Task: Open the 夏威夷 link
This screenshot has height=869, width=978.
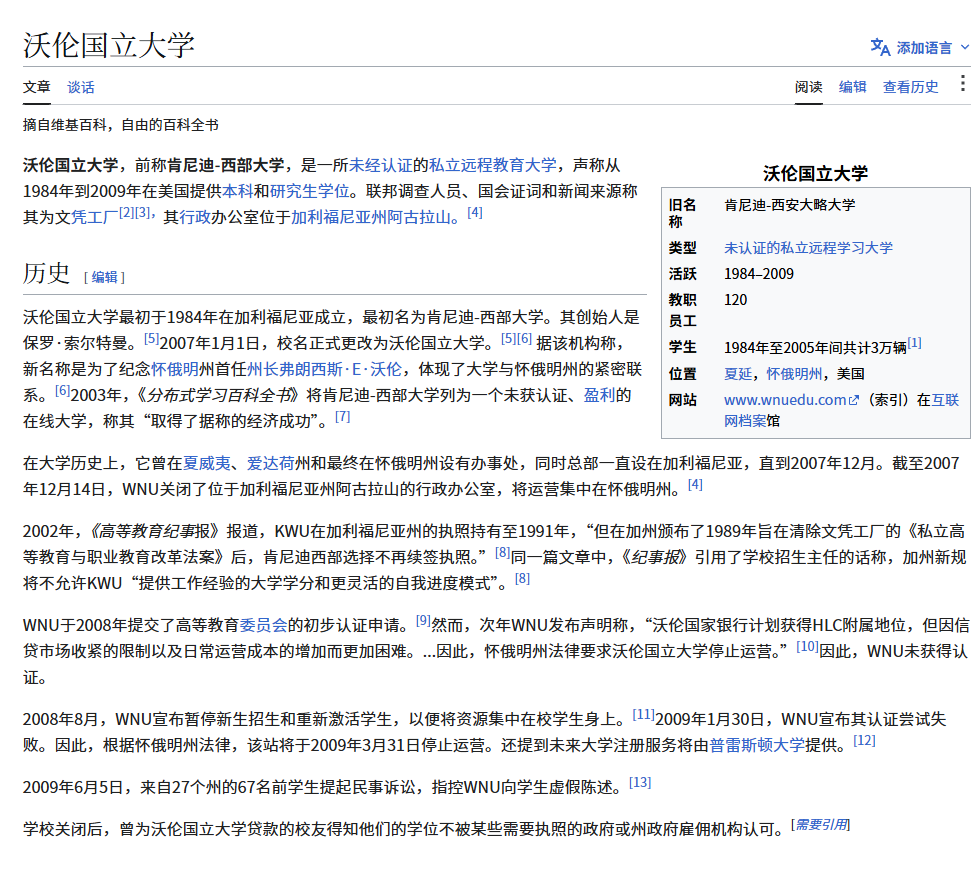Action: [x=206, y=464]
